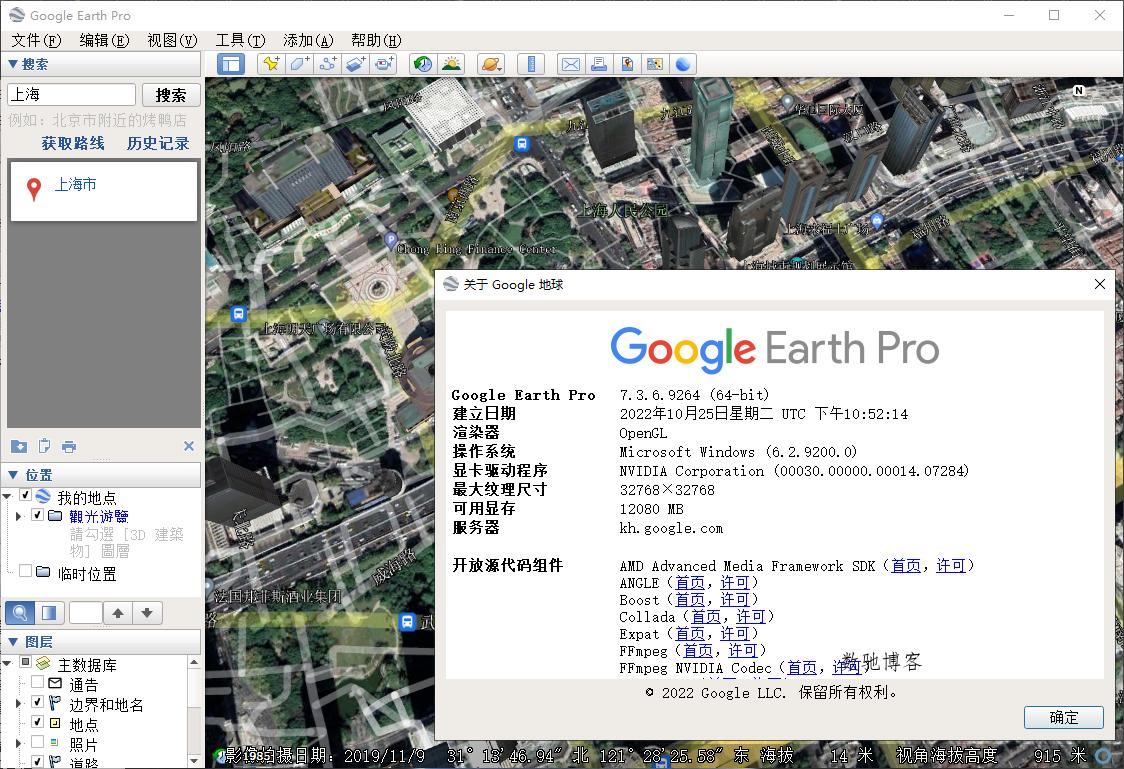
Task: Click the layers list scroll-down arrow
Action: click(194, 760)
